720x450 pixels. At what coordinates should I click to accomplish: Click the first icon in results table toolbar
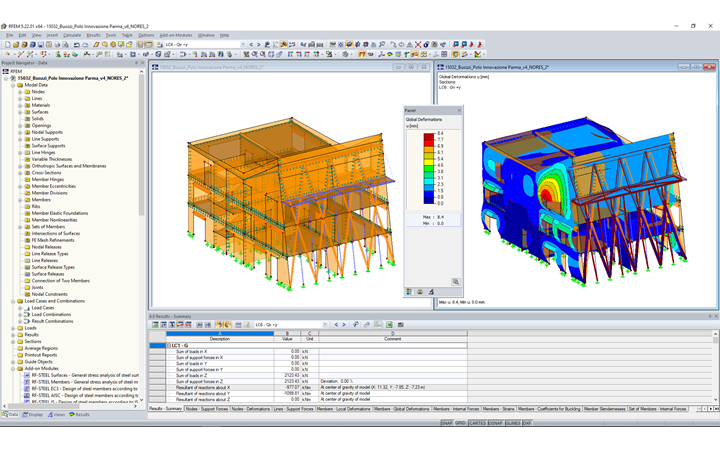[155, 325]
